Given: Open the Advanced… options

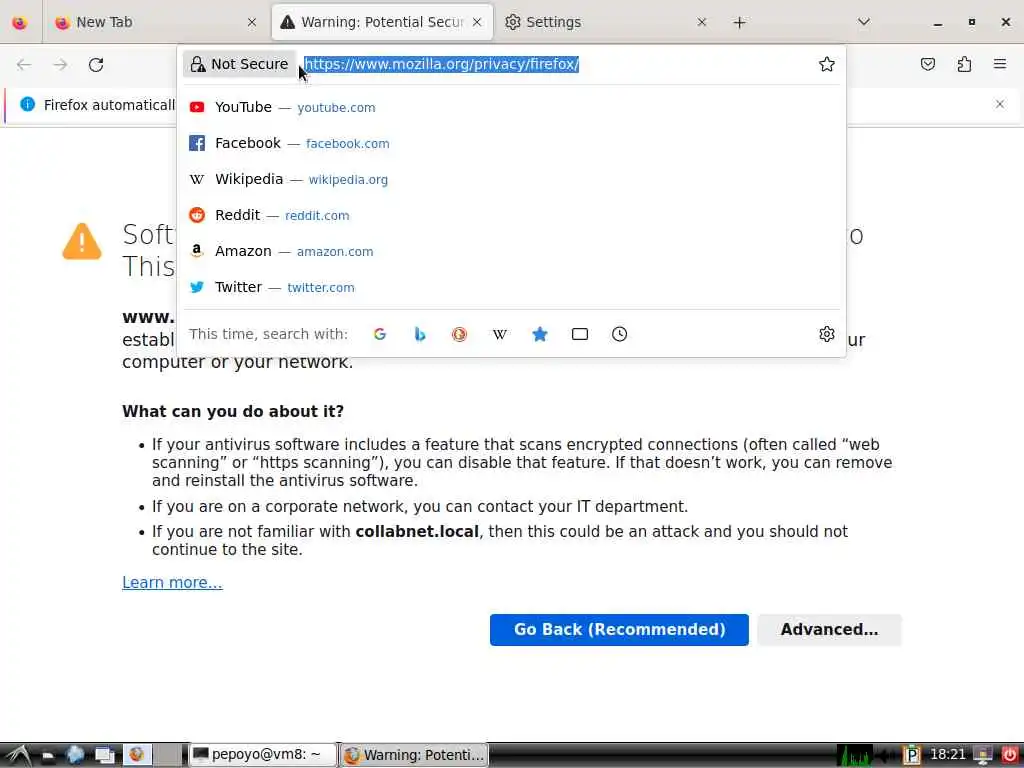Looking at the screenshot, I should (x=829, y=630).
